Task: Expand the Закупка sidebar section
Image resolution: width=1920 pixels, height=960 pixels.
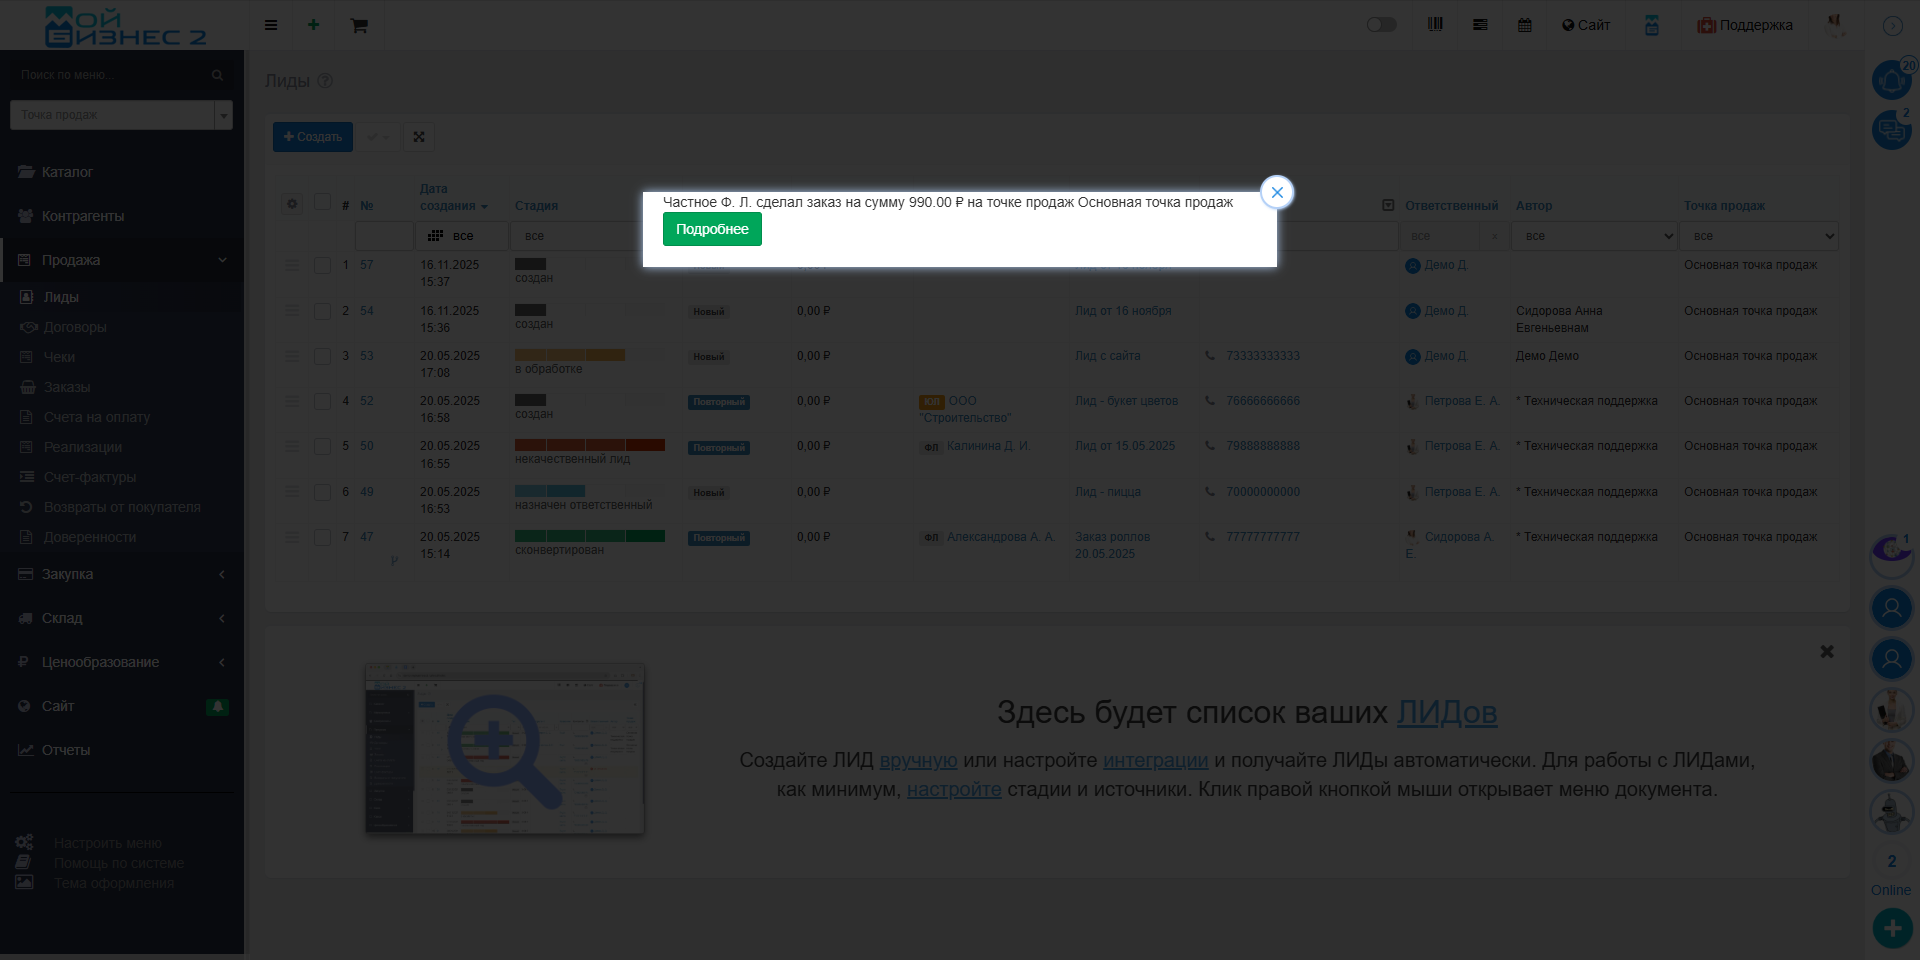Action: click(x=121, y=574)
